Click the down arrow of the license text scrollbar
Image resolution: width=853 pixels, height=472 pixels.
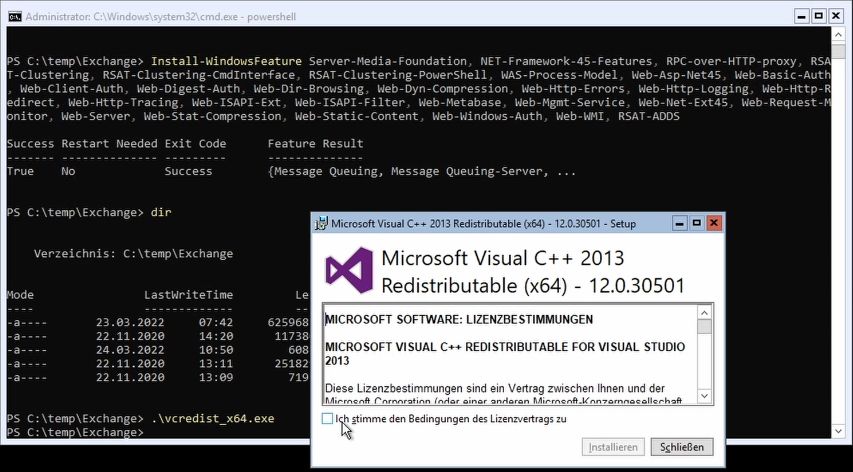[704, 396]
